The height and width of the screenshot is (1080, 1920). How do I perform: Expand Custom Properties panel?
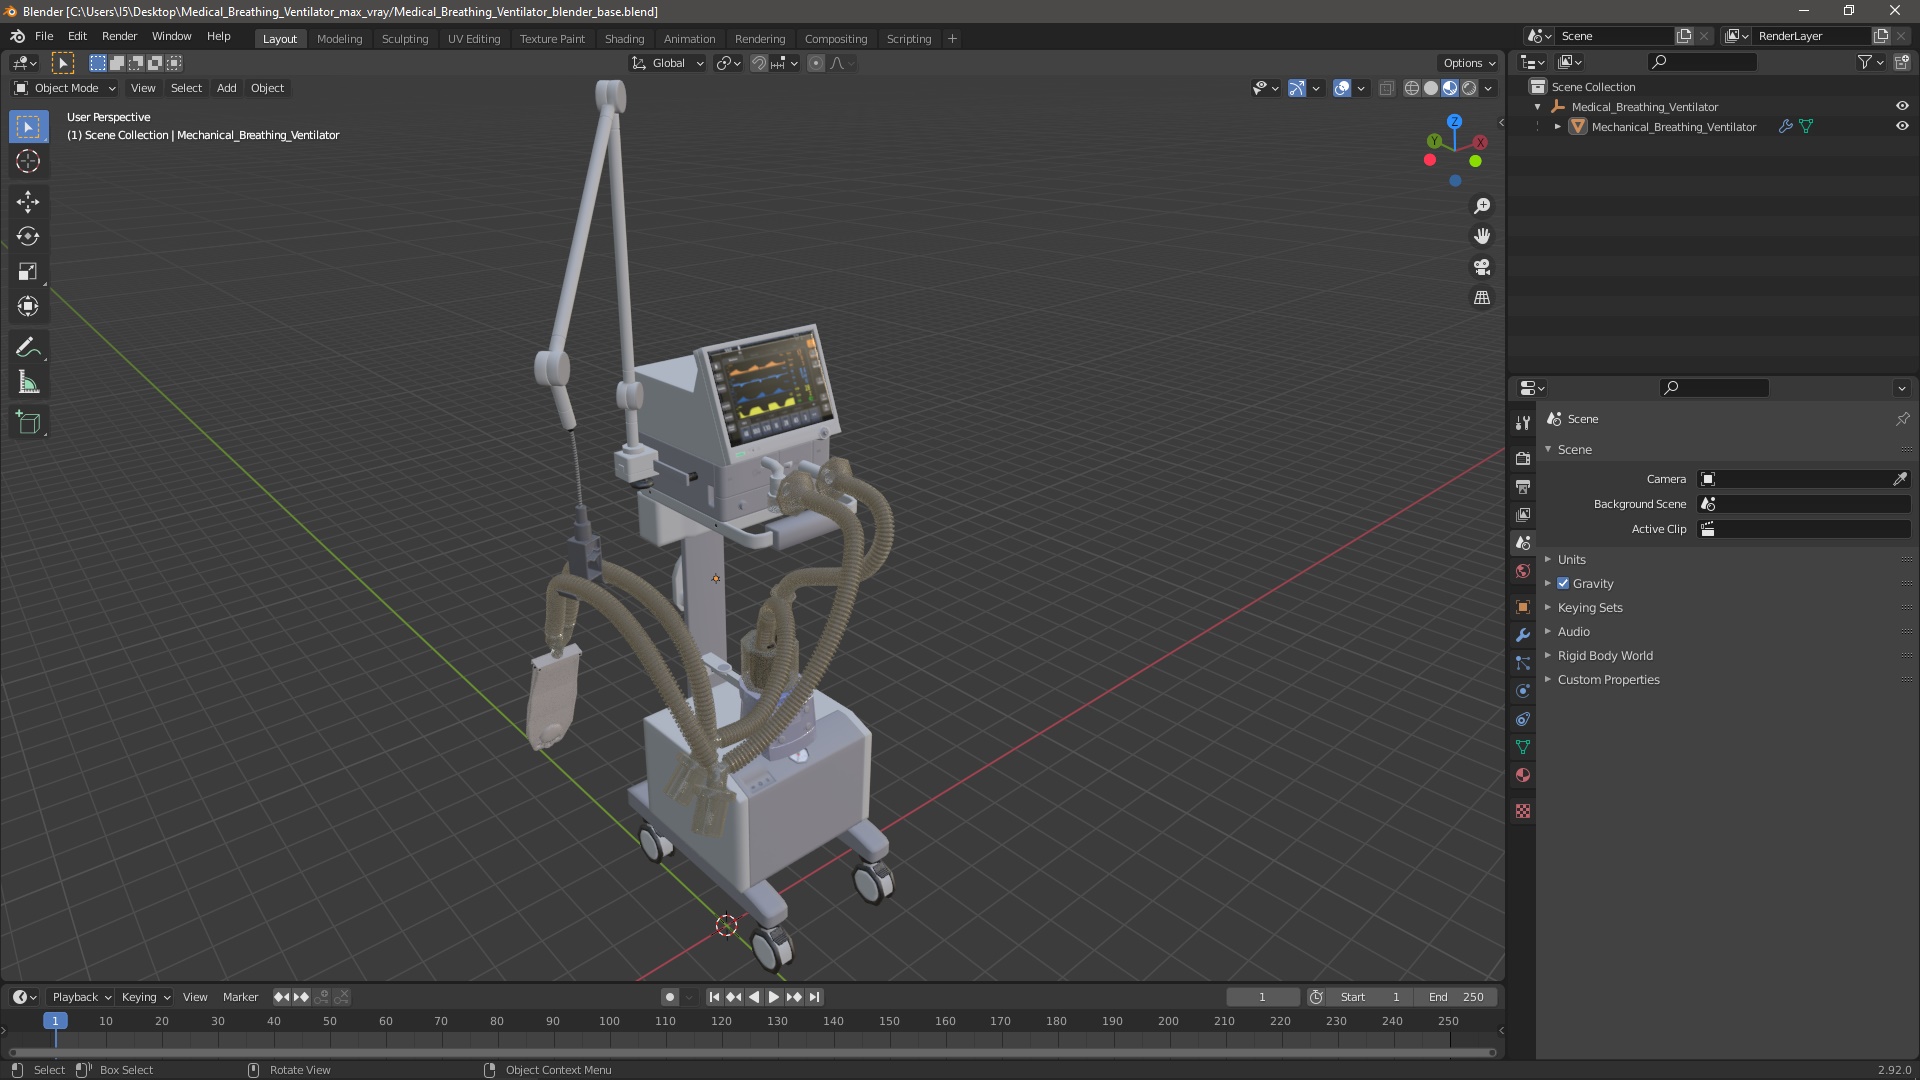click(x=1608, y=679)
